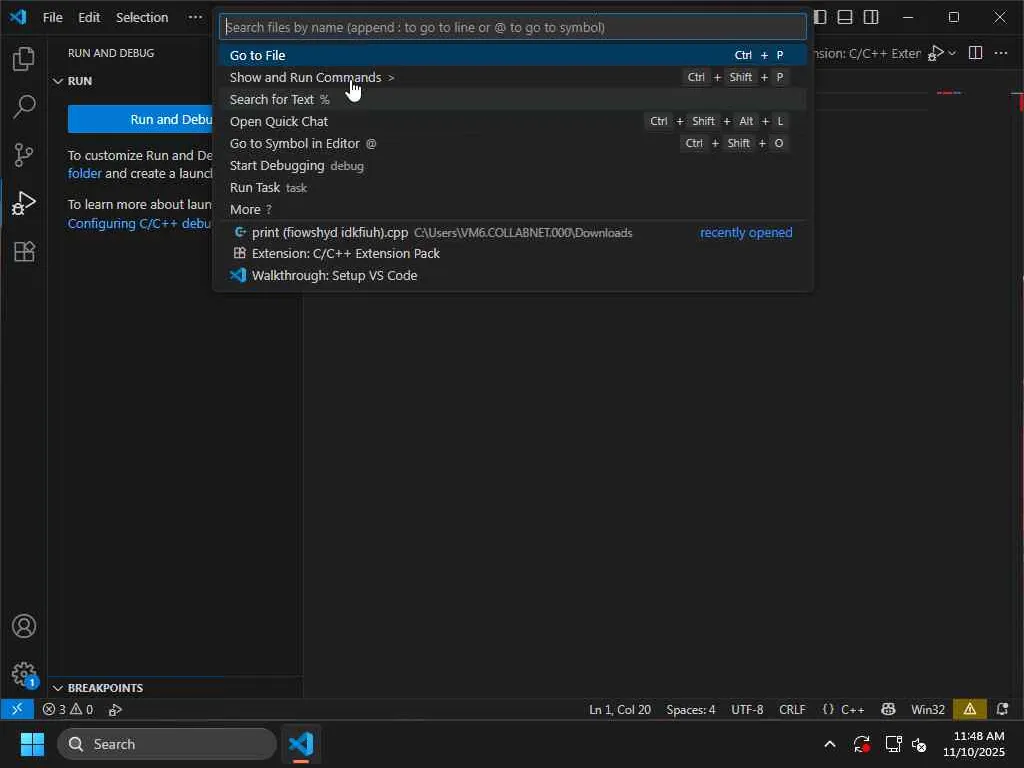Toggle primary side bar visibility
The image size is (1024, 768).
click(820, 17)
